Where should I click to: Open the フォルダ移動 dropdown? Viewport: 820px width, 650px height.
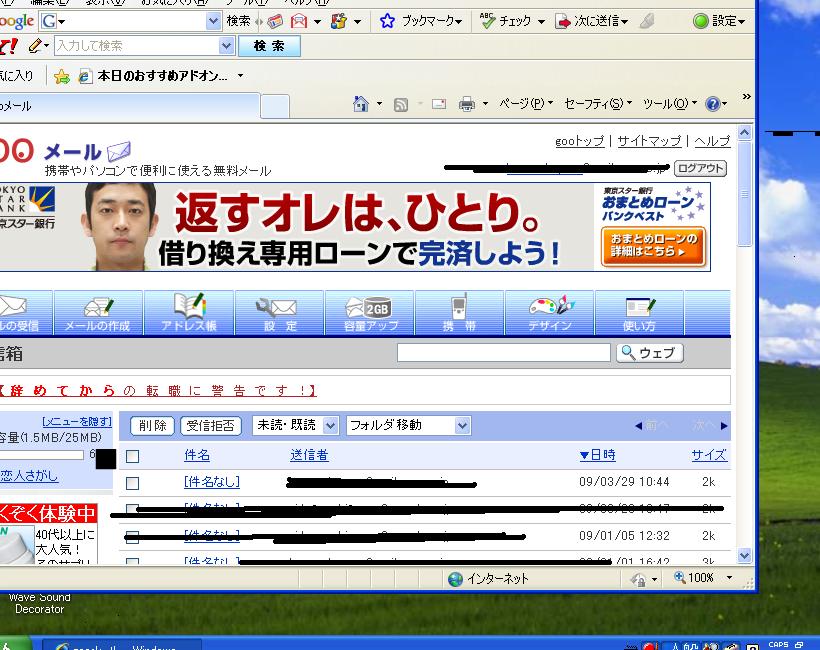(x=408, y=425)
